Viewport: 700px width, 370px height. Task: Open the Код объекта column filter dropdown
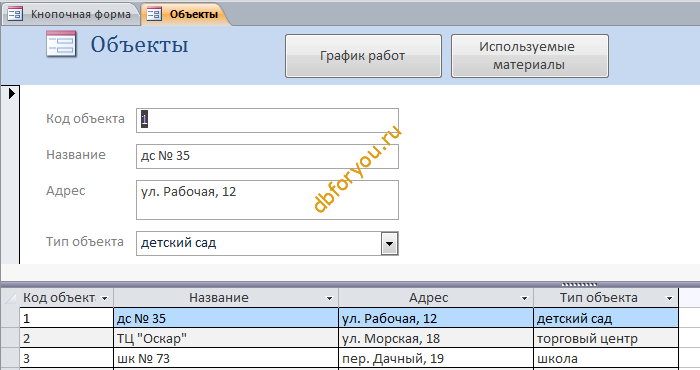[104, 298]
